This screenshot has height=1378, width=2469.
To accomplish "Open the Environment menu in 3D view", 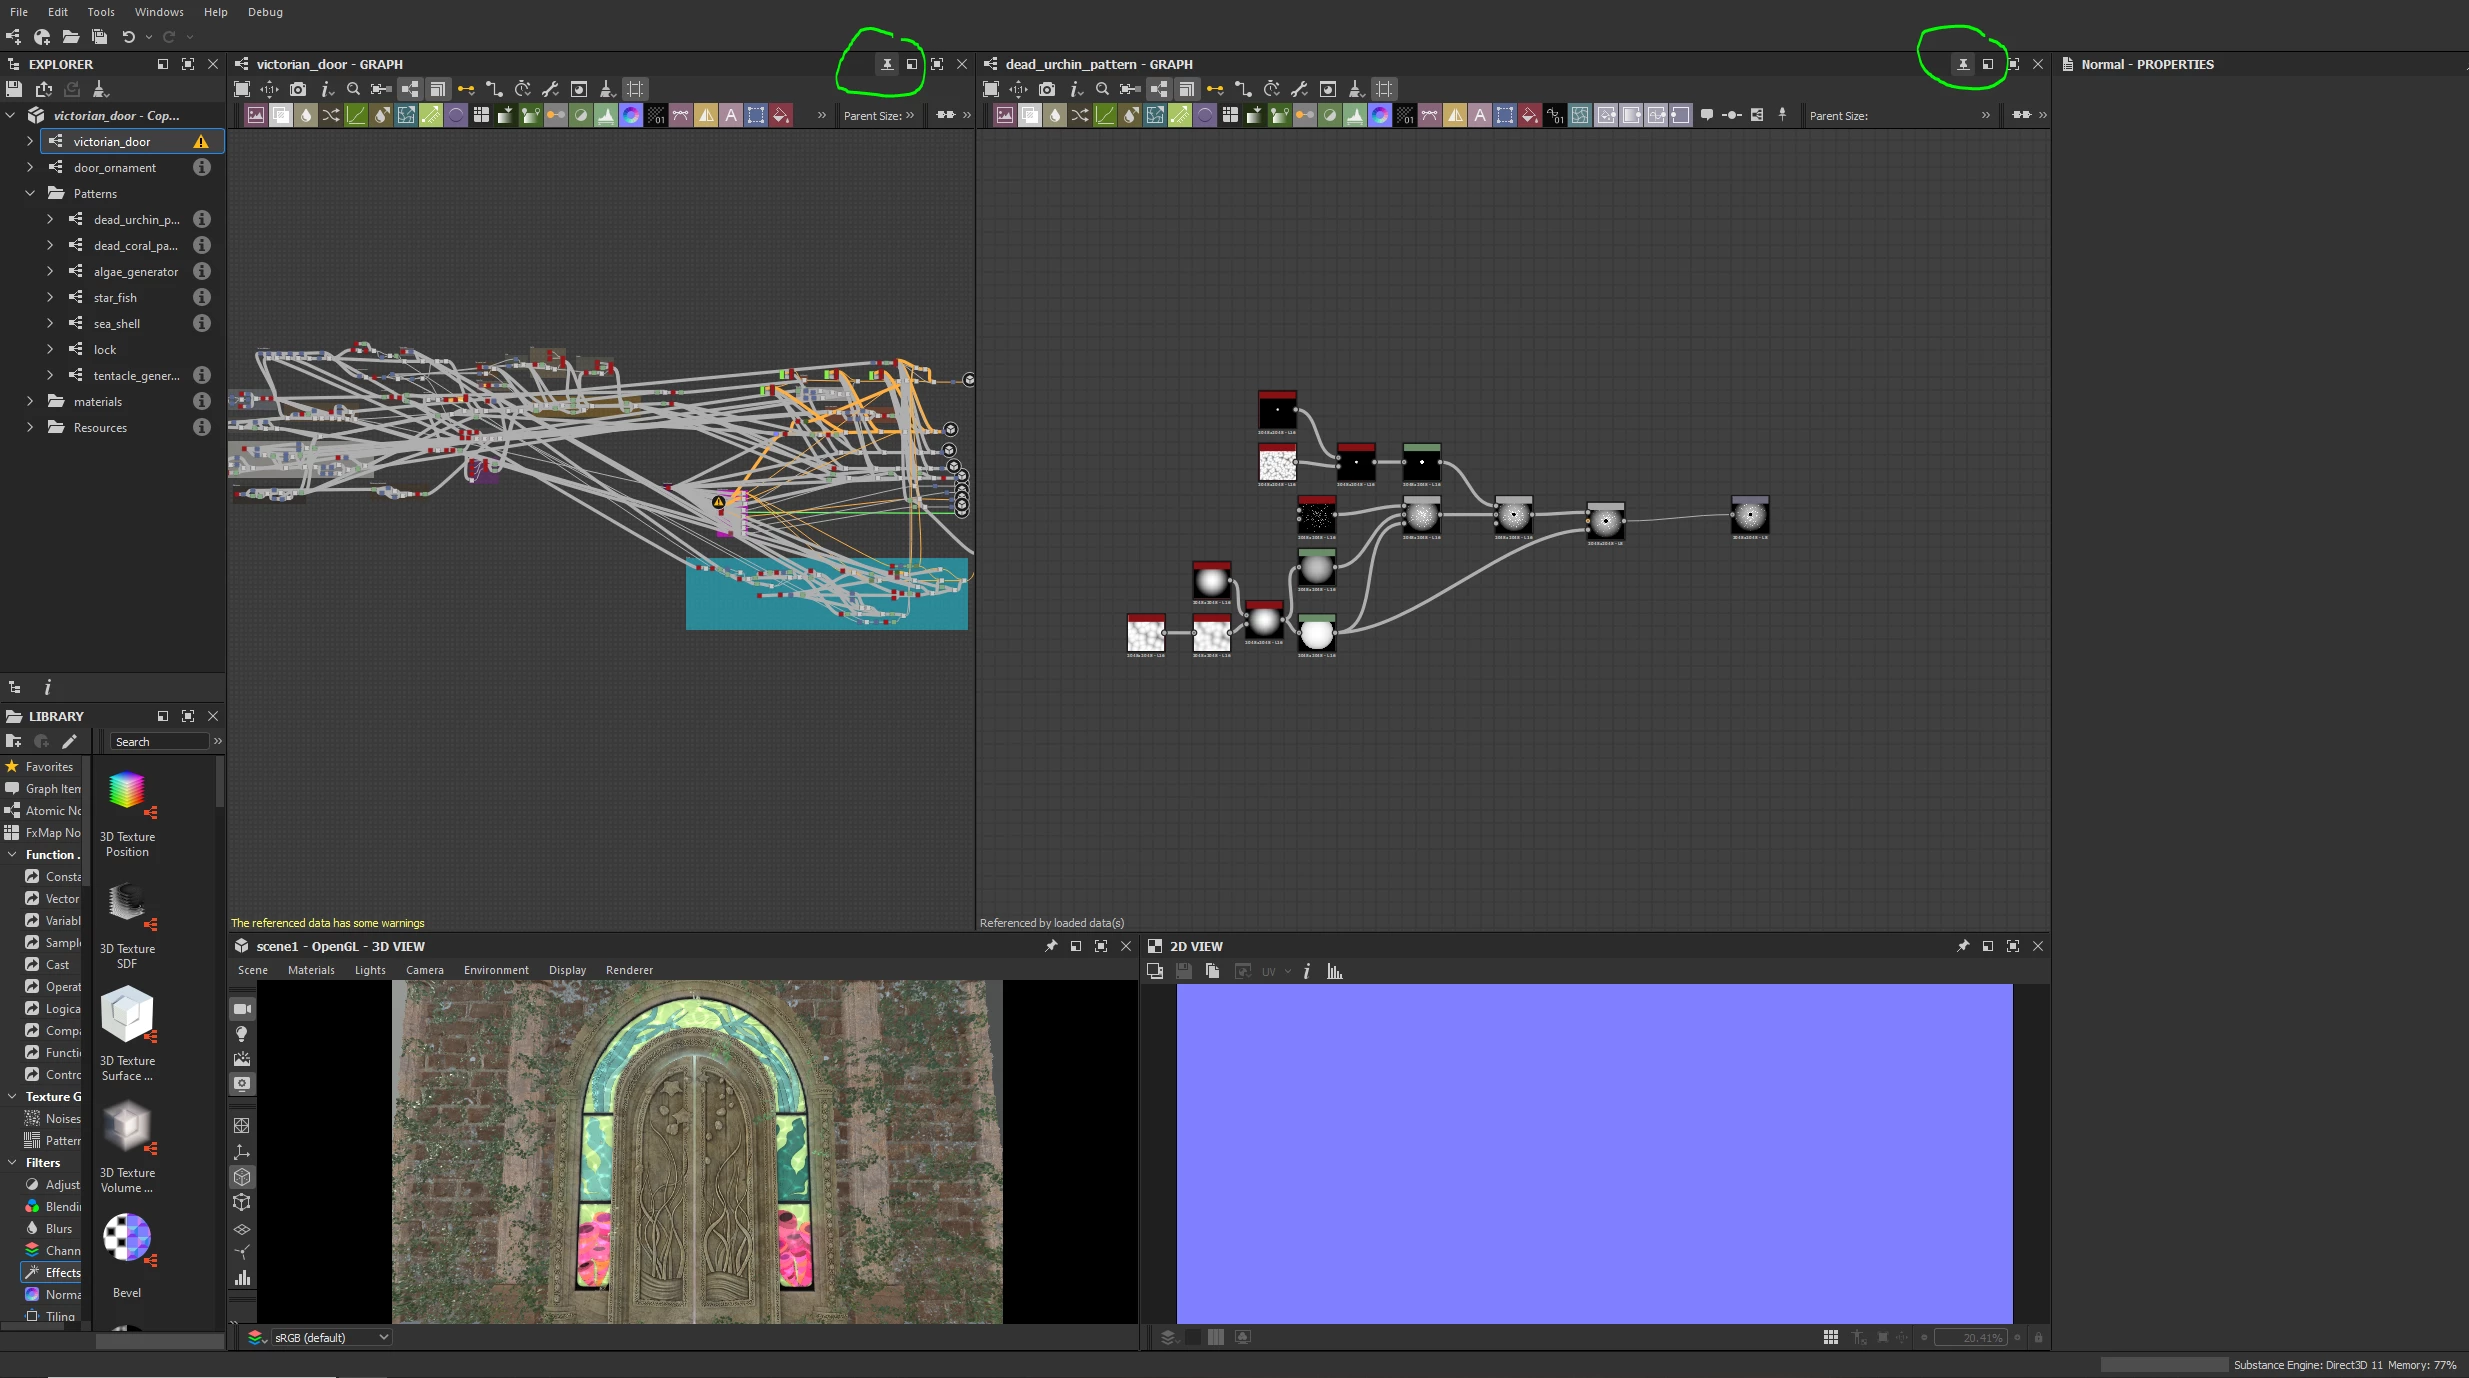I will coord(496,970).
